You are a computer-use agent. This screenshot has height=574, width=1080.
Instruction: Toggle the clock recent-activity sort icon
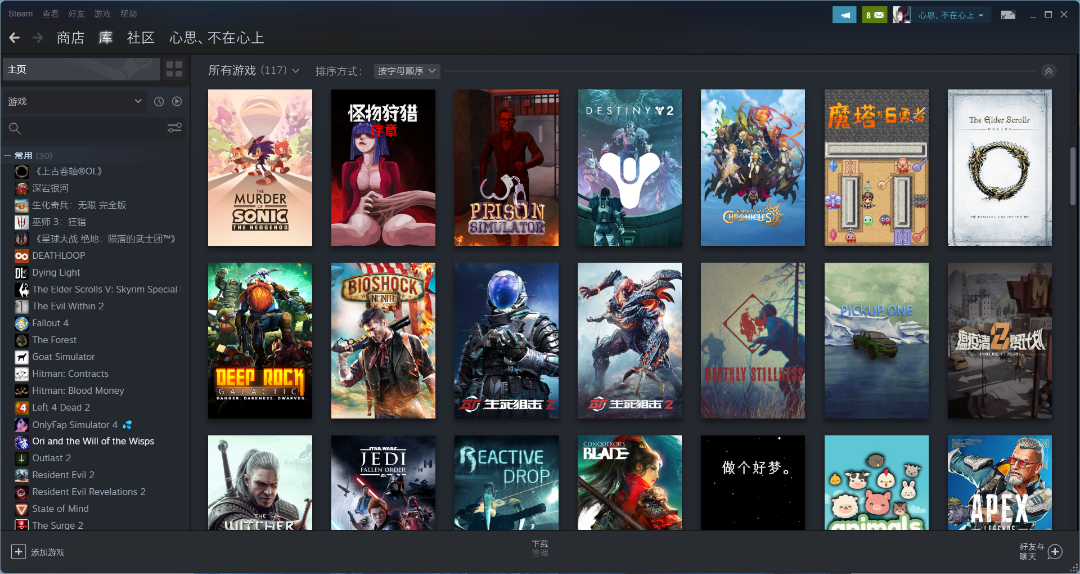pos(159,101)
